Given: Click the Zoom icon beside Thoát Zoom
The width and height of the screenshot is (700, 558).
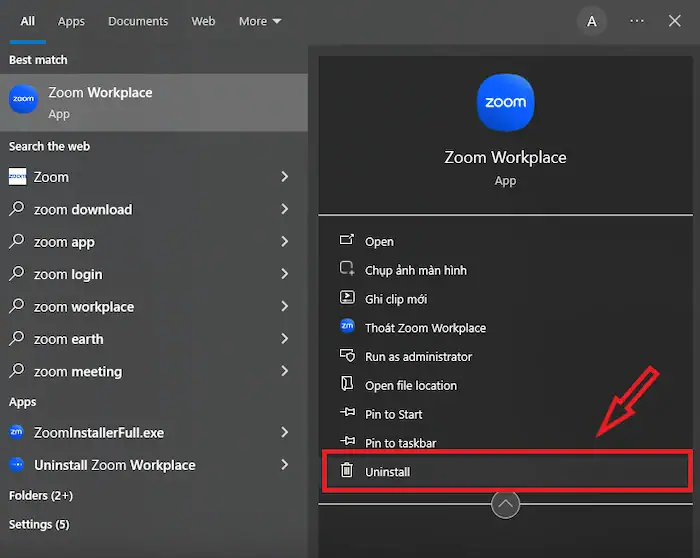Looking at the screenshot, I should click(x=347, y=326).
